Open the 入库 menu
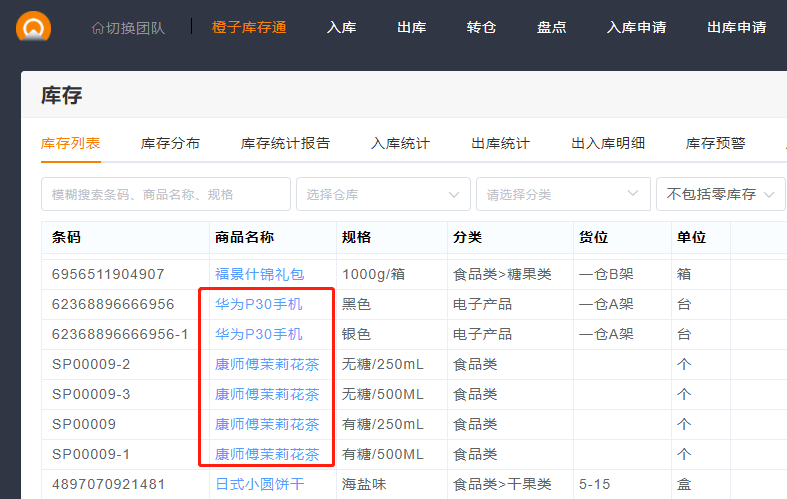This screenshot has height=499, width=787. pyautogui.click(x=341, y=28)
